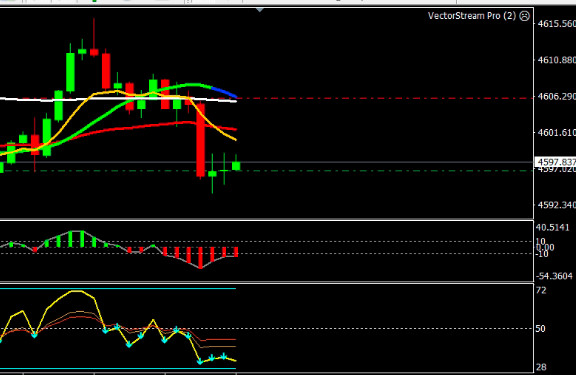
Task: Click the 4601.610 price scale label
Action: [556, 132]
